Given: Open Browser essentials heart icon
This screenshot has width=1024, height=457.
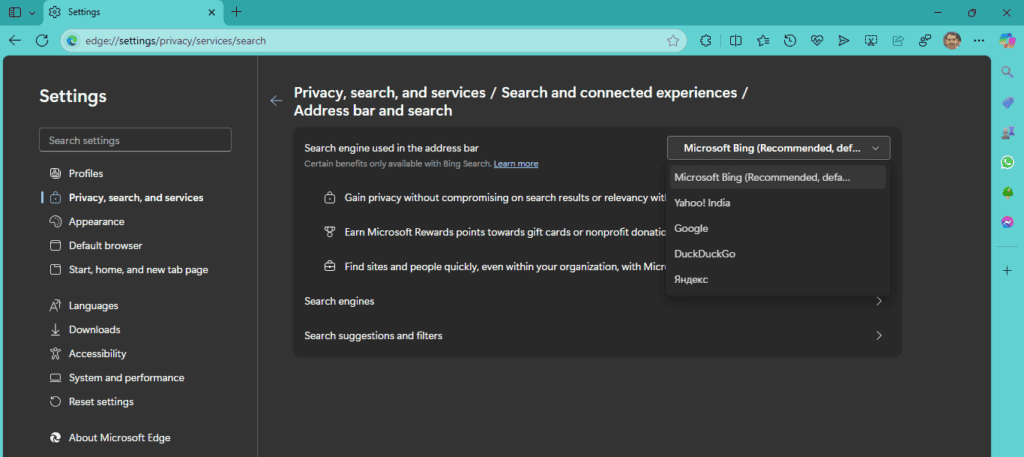Looking at the screenshot, I should pos(817,40).
